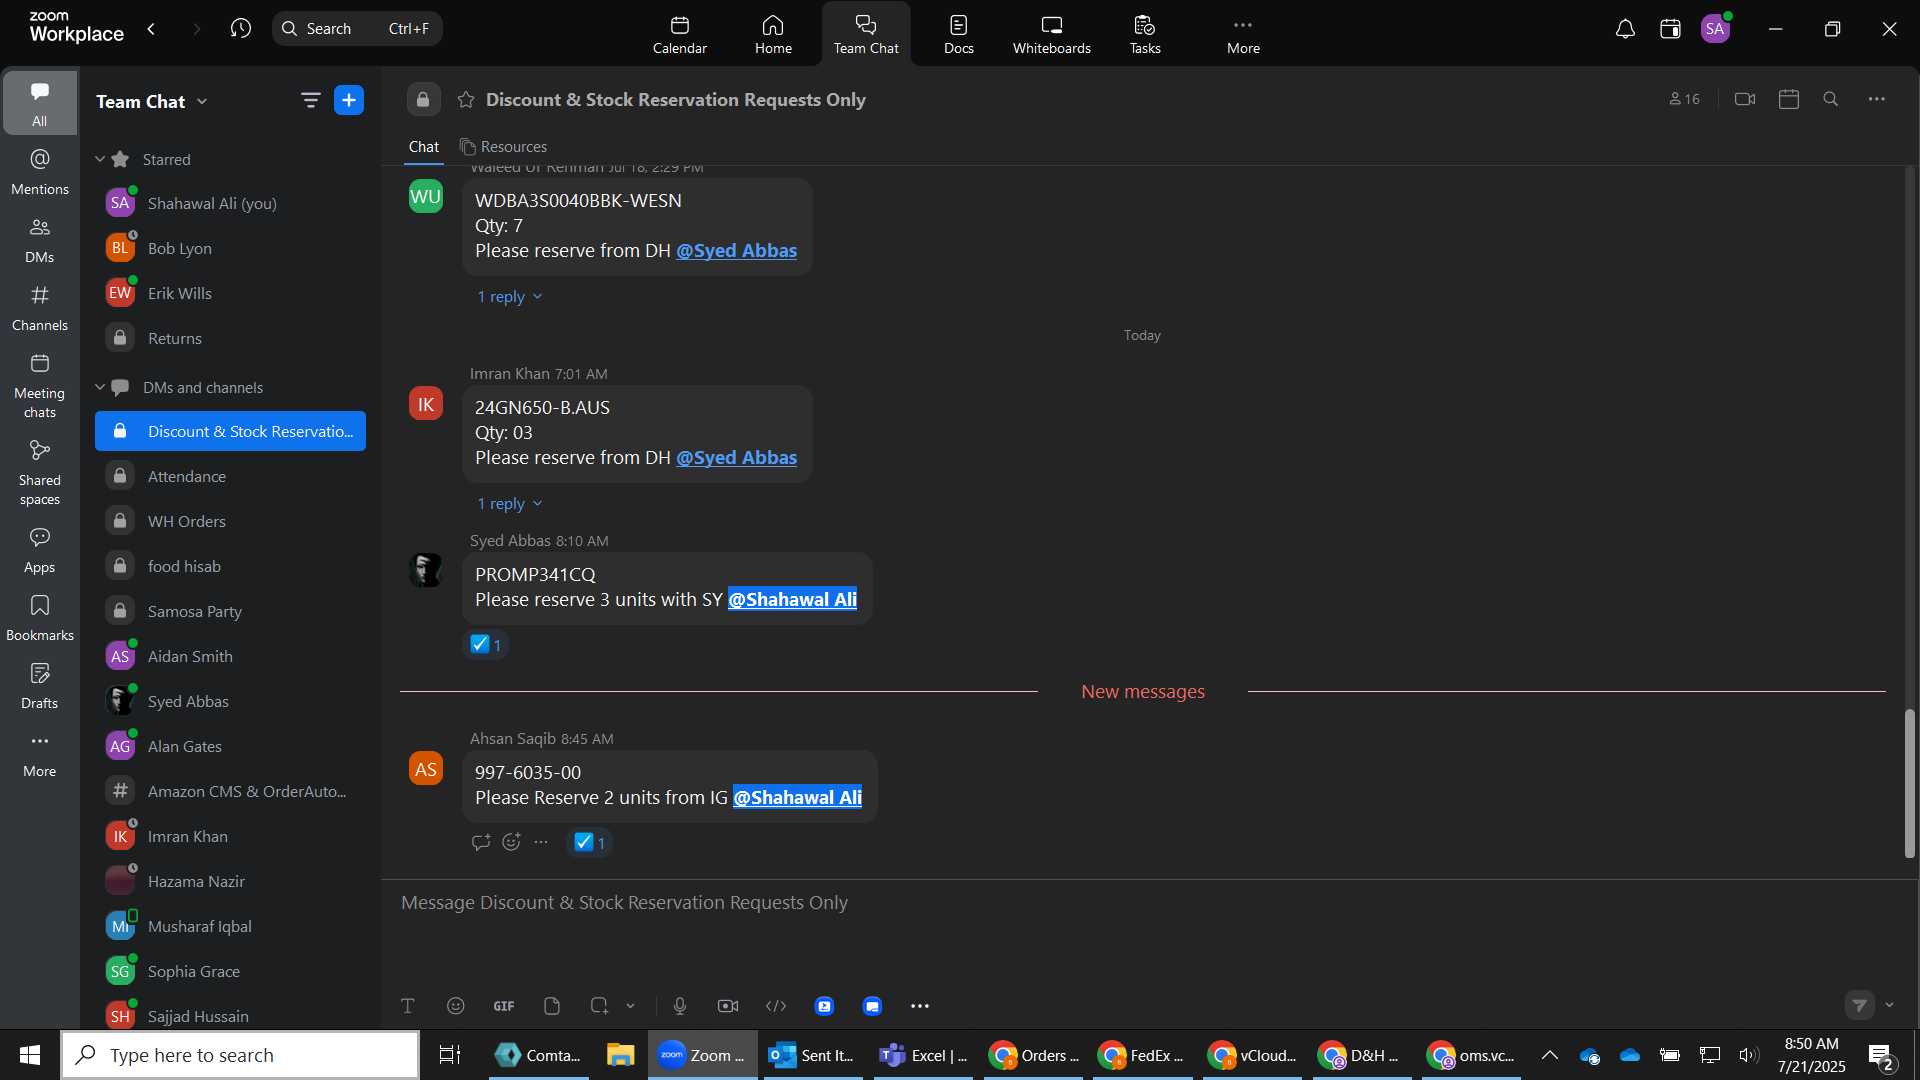1920x1080 pixels.
Task: Open the All chats sidebar icon
Action: 39,103
